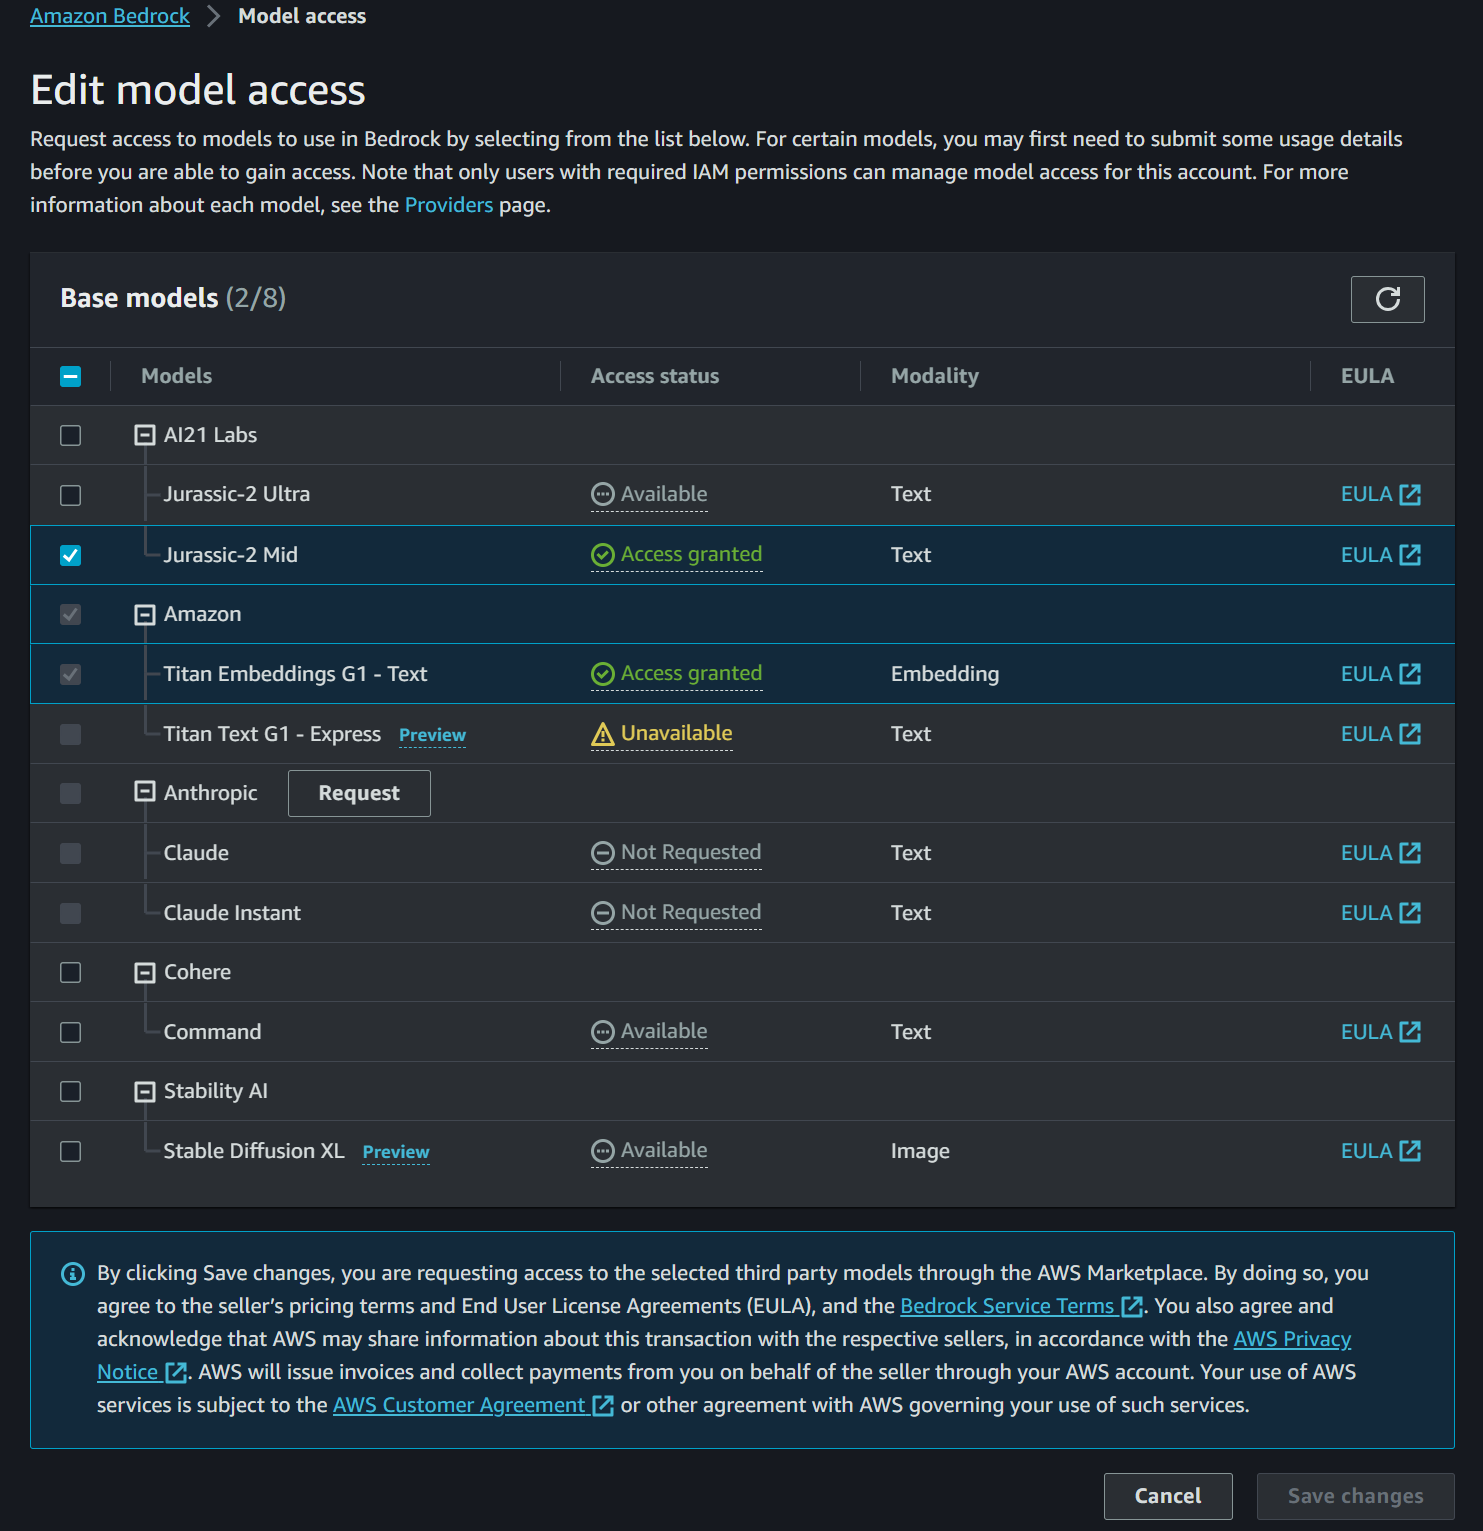
Task: Check the Jurassic-2 Ultra checkbox
Action: point(70,495)
